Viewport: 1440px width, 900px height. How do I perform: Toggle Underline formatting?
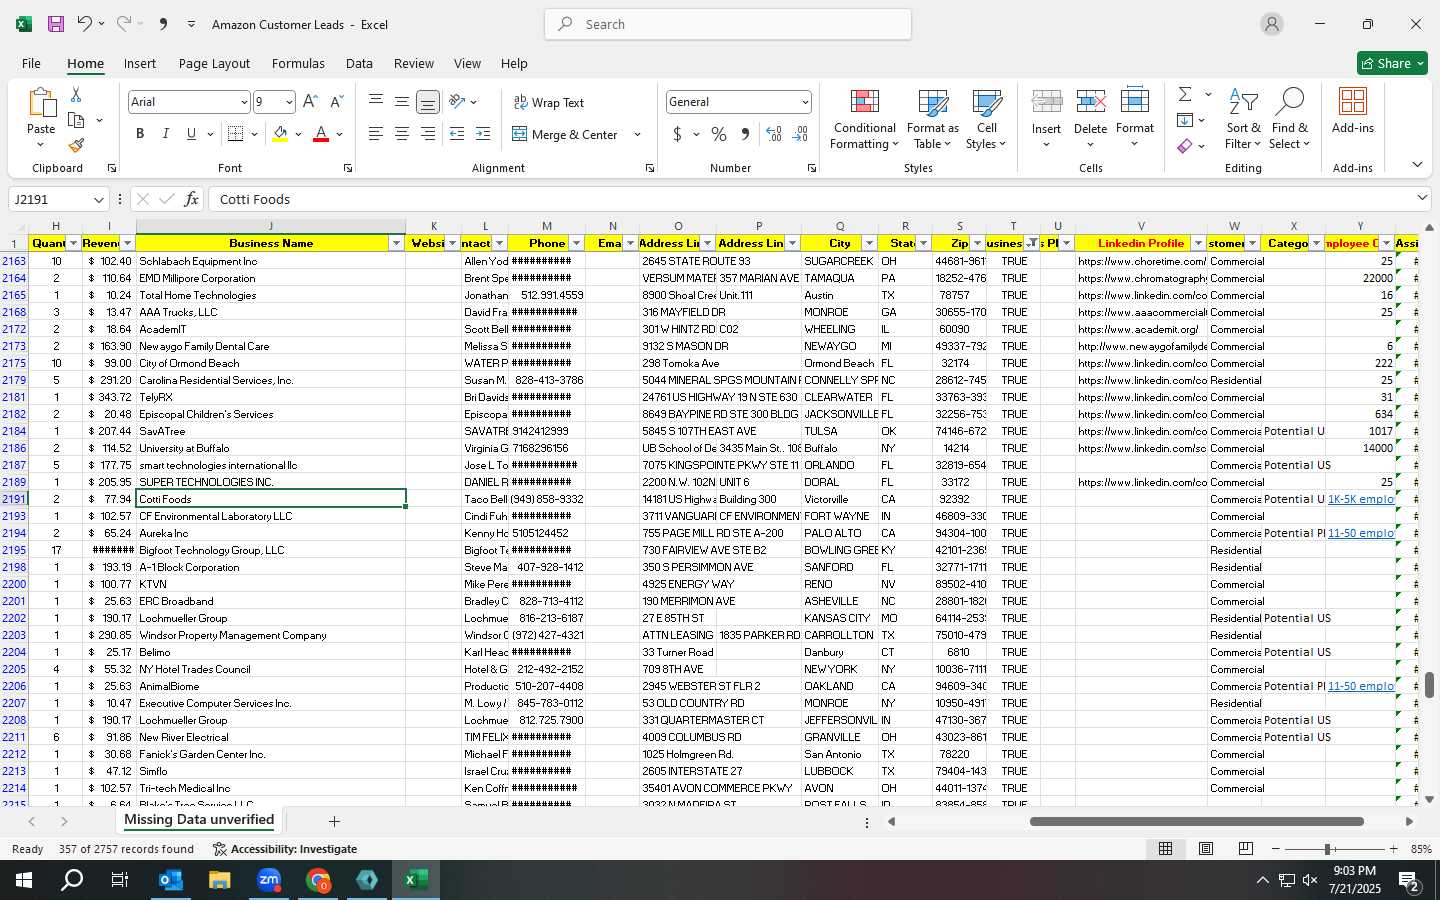click(191, 134)
